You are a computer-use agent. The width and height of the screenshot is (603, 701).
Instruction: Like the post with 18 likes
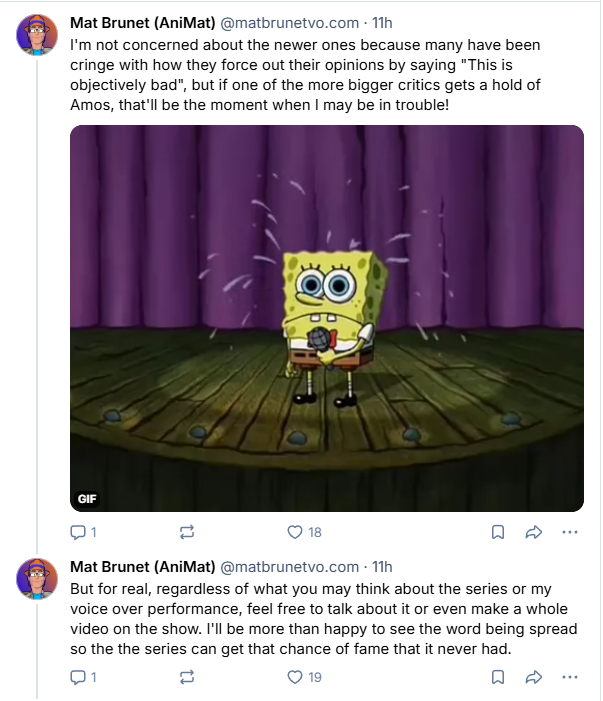(295, 532)
